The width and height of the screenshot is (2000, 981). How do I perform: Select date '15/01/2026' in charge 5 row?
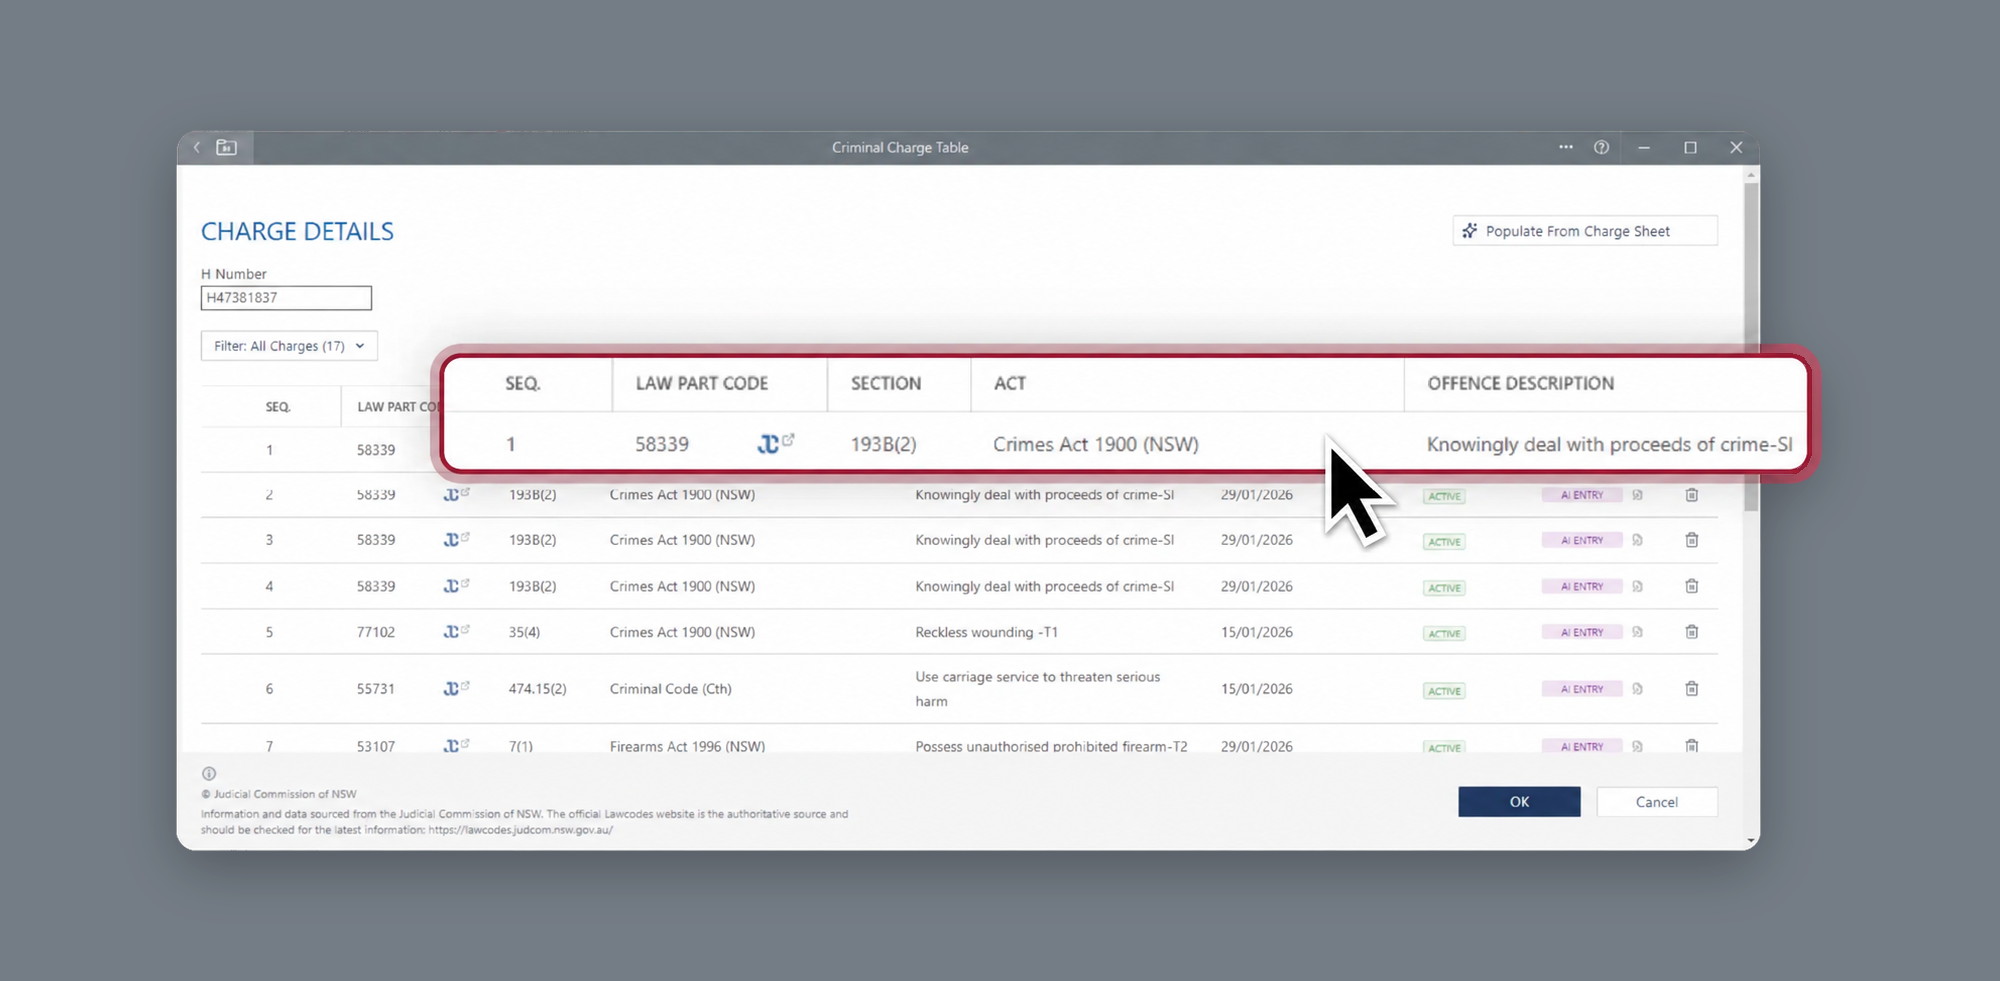(x=1257, y=632)
